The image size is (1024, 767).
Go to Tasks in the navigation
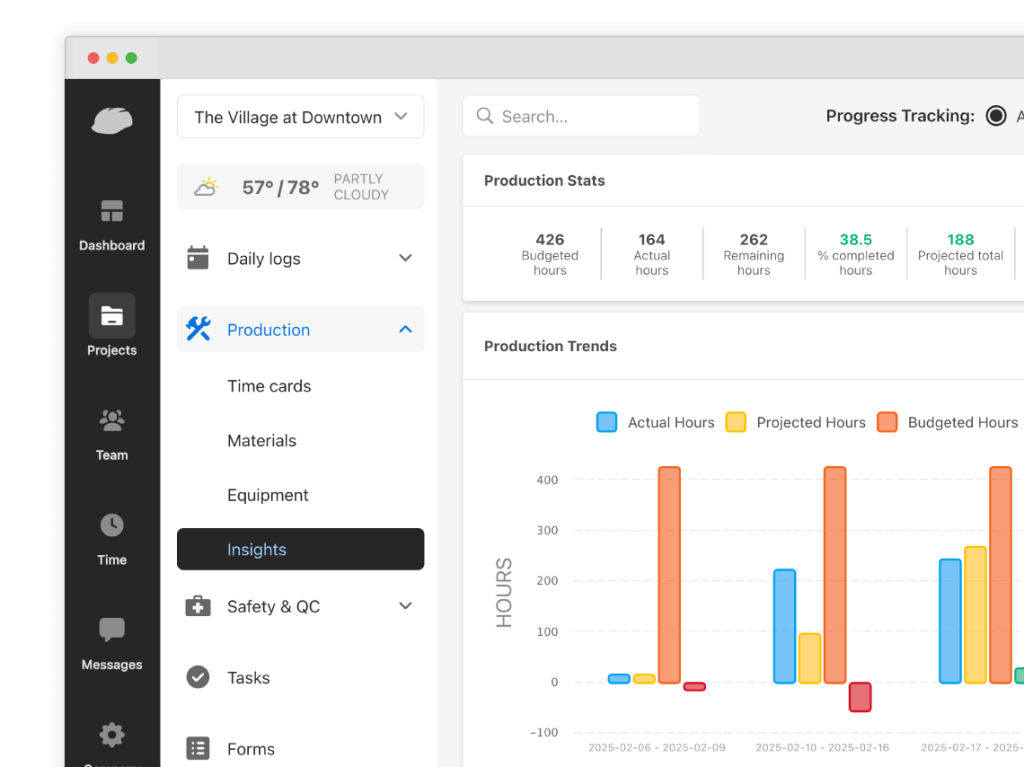[x=248, y=678]
